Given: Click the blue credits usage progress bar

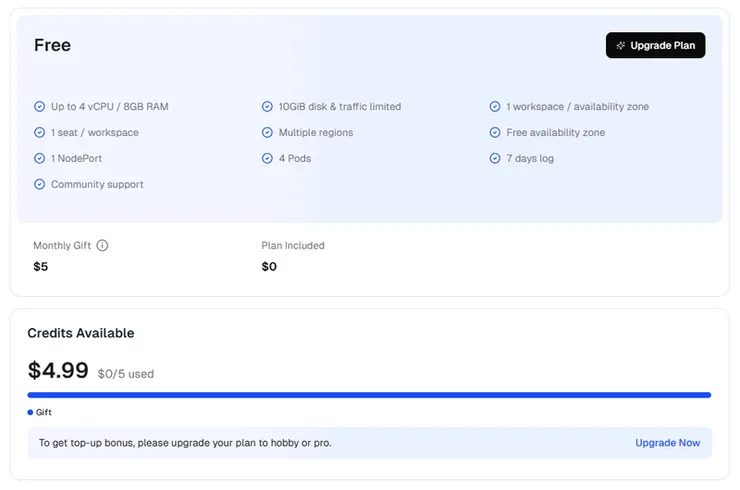Looking at the screenshot, I should [369, 395].
